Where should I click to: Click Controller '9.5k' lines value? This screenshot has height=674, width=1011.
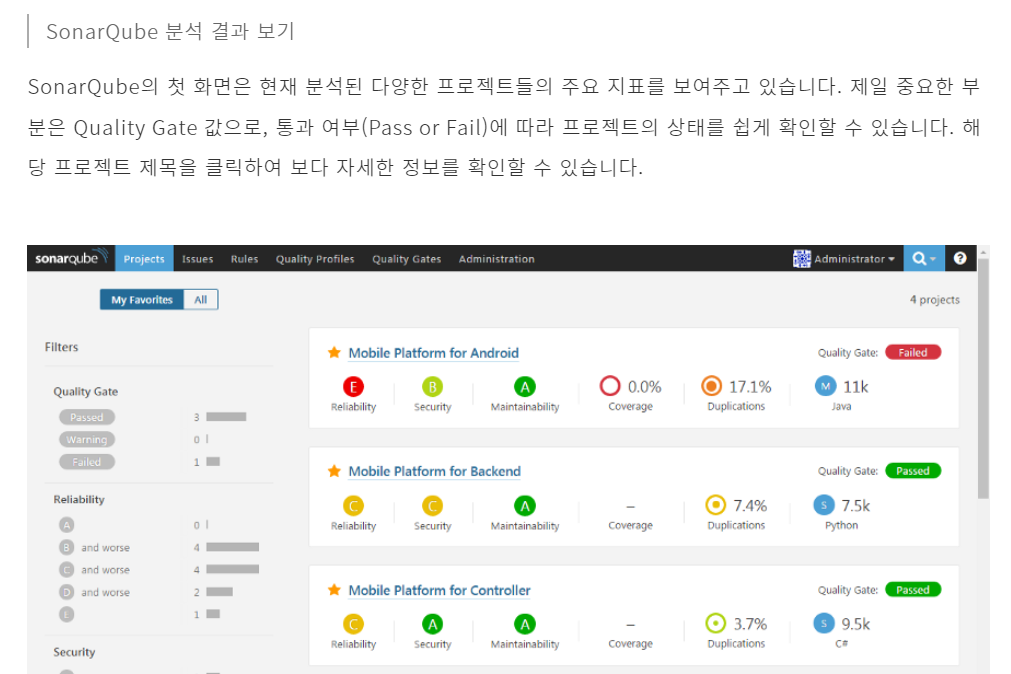[856, 624]
